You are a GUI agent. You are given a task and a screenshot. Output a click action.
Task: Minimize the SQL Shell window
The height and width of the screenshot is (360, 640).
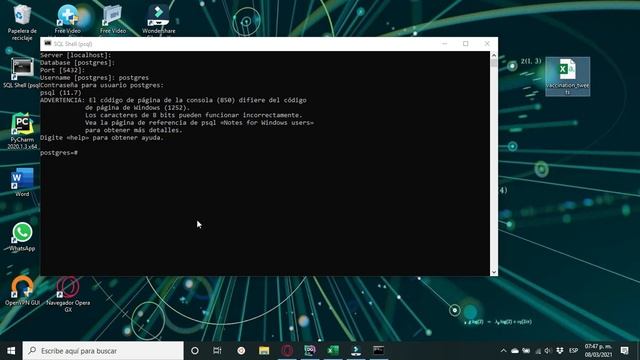[x=444, y=44]
